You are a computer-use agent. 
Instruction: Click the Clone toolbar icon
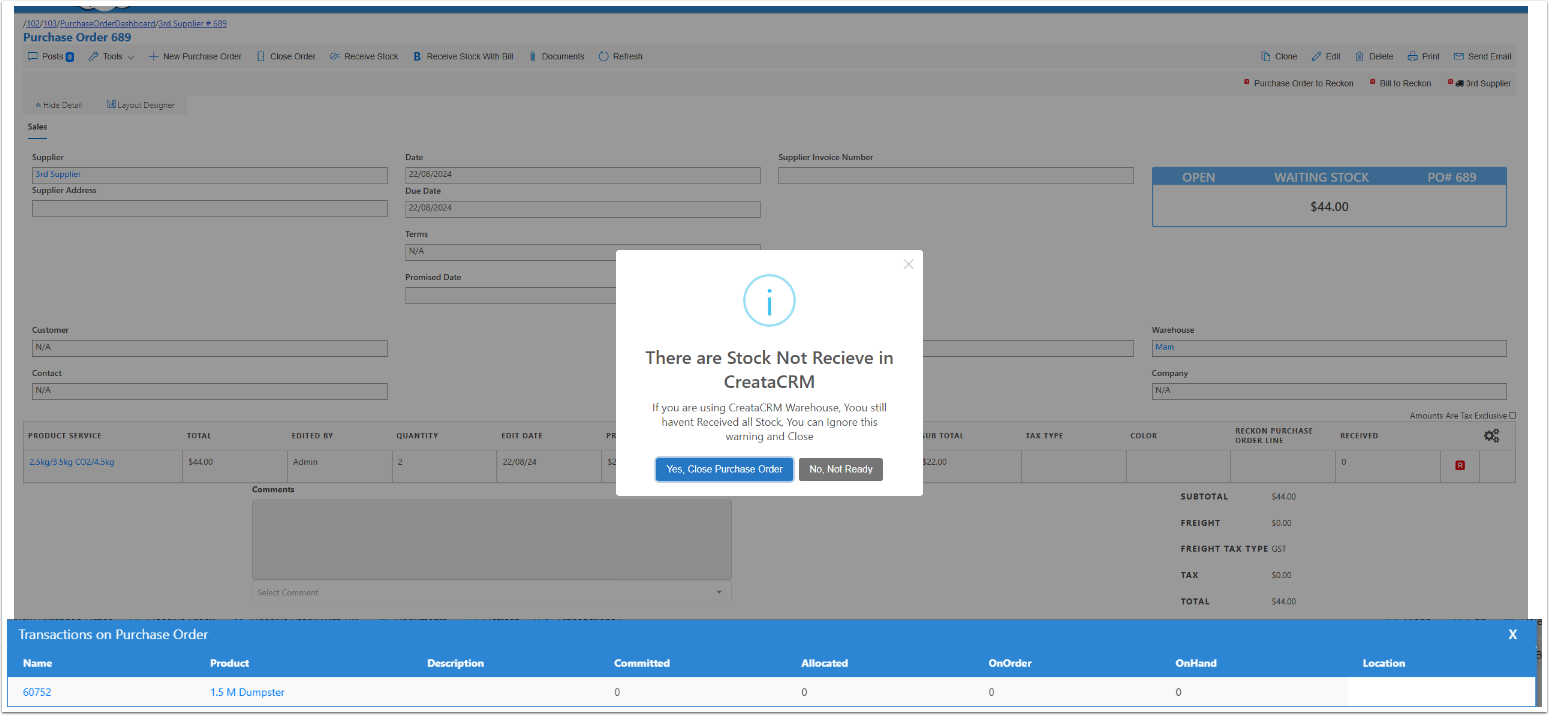pyautogui.click(x=1266, y=57)
